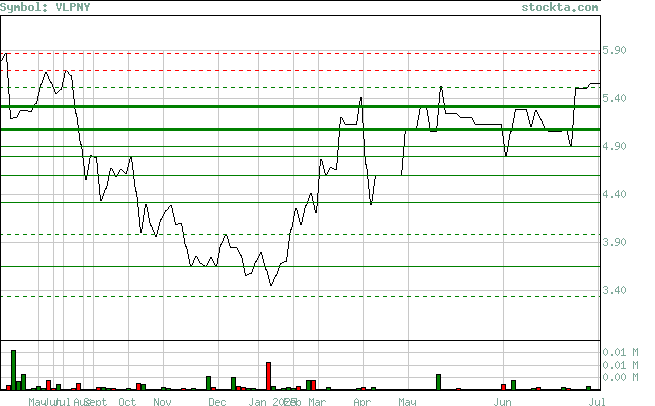The width and height of the screenshot is (655, 406).
Task: Click the Oct month label
Action: click(x=127, y=401)
